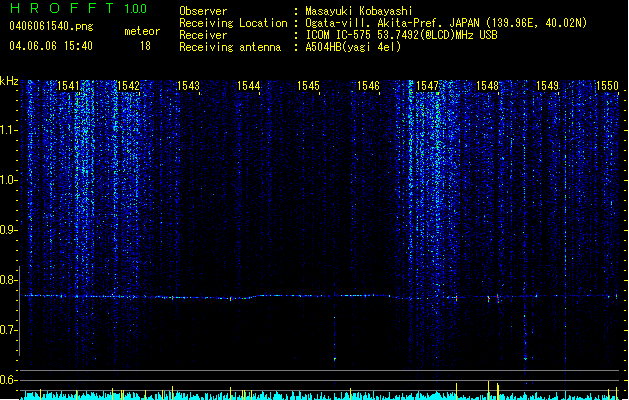Click the 1543 time marker

(x=188, y=86)
